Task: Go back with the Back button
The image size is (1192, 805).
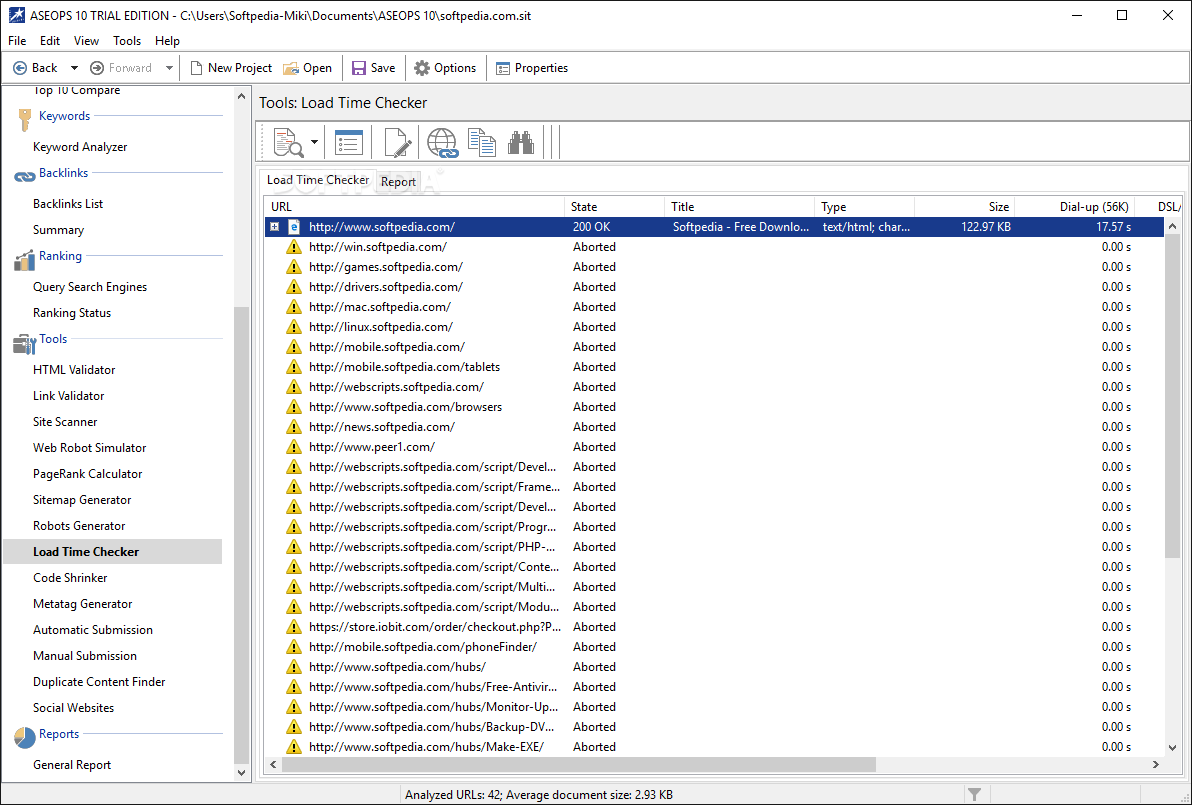Action: (x=35, y=68)
